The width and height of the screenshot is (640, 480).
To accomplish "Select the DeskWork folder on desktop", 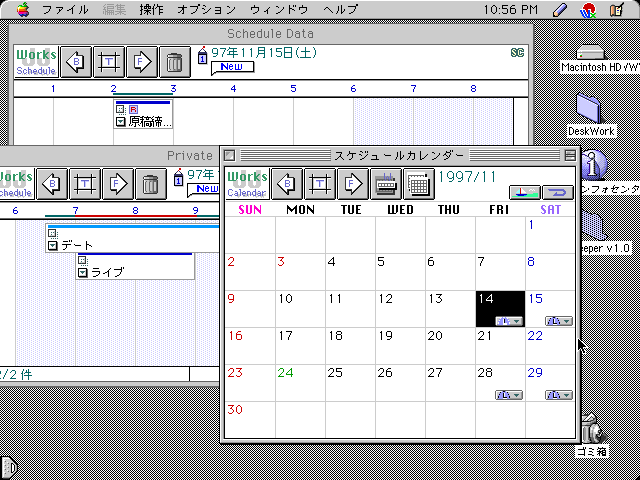I will pos(590,107).
